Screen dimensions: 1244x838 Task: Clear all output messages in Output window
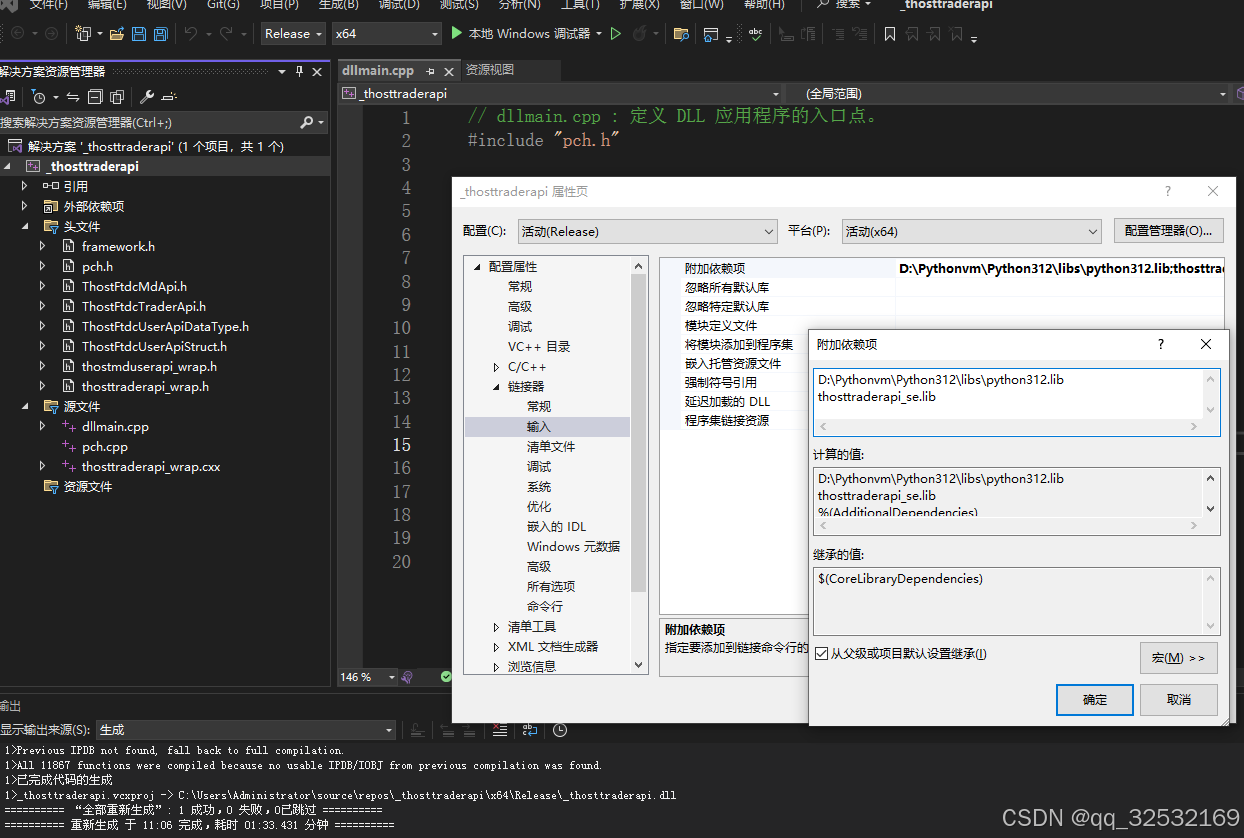(500, 731)
